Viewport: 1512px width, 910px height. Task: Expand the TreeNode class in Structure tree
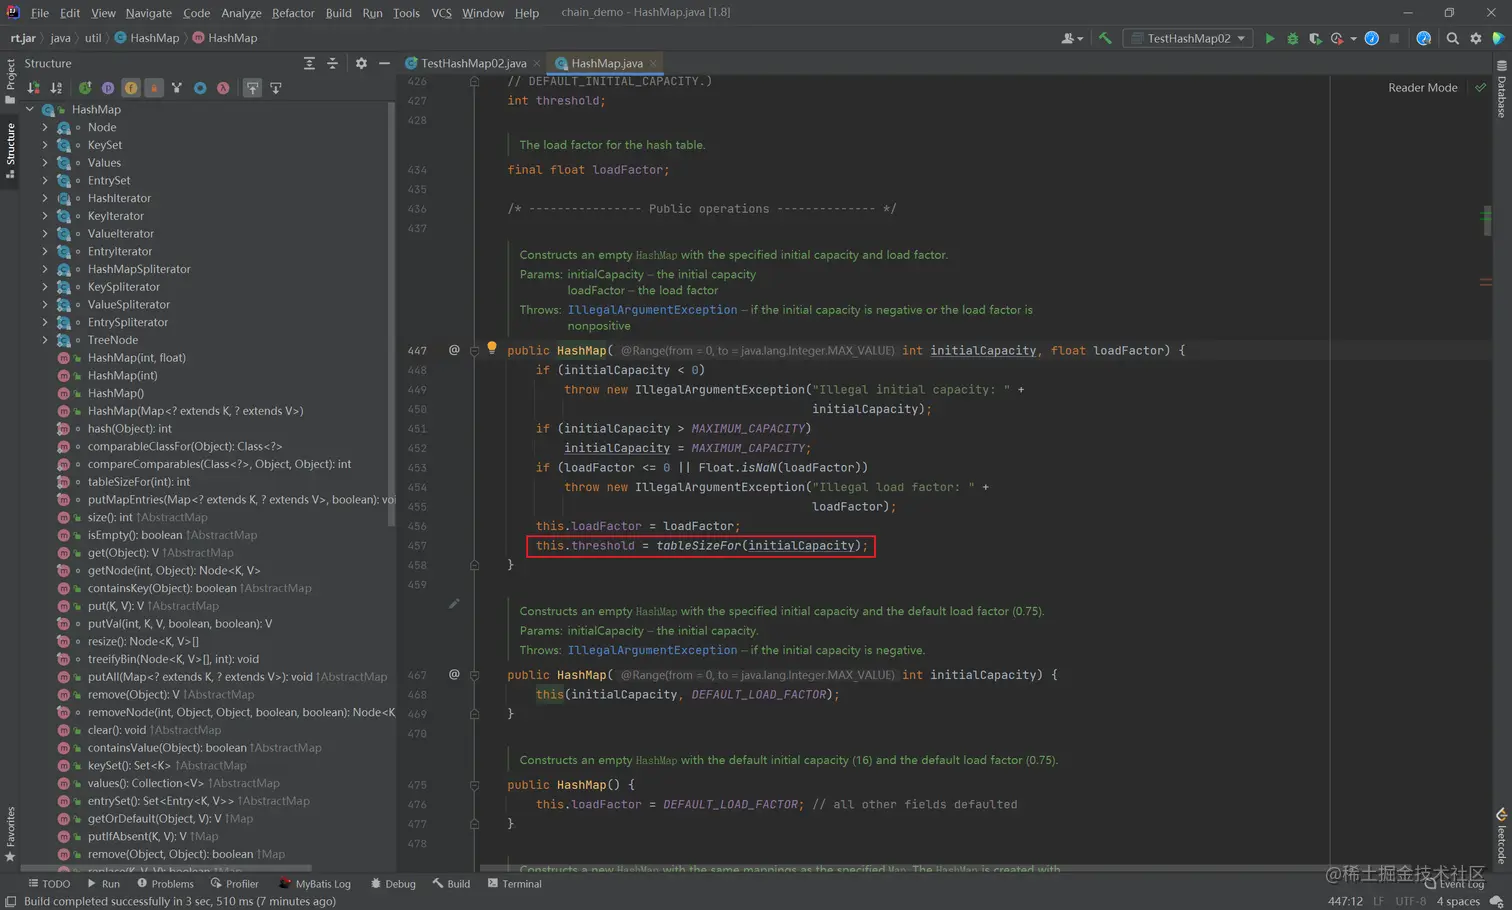[45, 340]
